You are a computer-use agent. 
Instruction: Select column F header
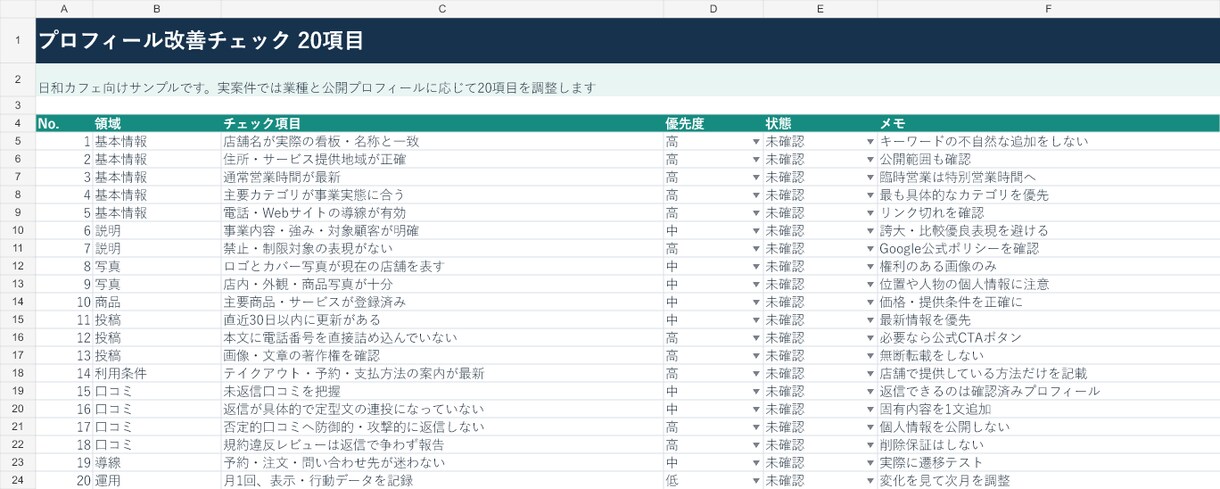click(x=1048, y=8)
